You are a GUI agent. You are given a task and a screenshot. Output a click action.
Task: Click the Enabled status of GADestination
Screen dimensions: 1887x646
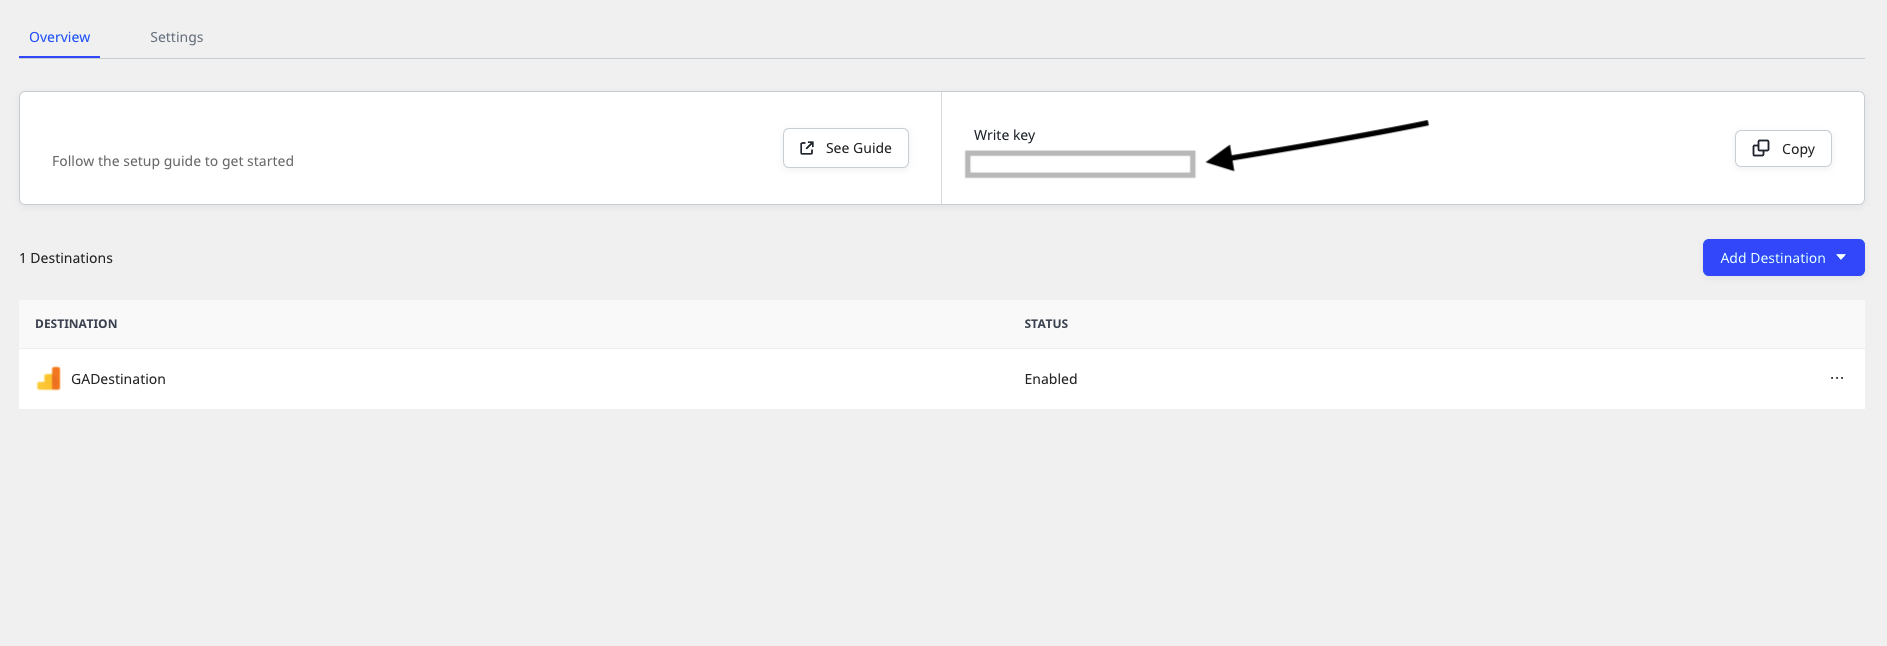1051,379
